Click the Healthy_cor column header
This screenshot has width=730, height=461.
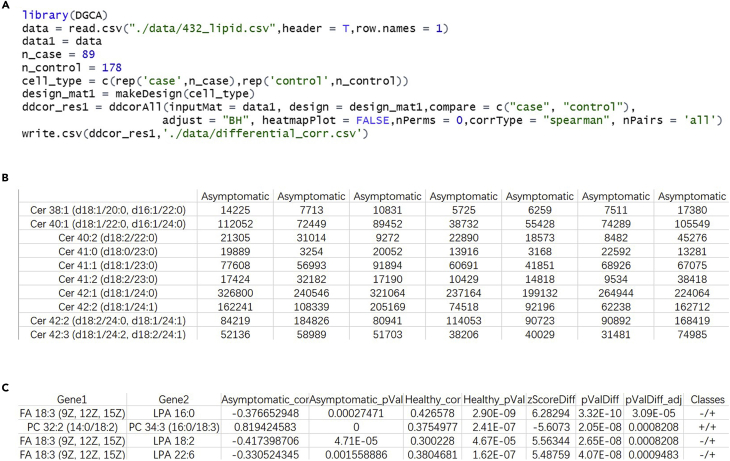[x=433, y=400]
